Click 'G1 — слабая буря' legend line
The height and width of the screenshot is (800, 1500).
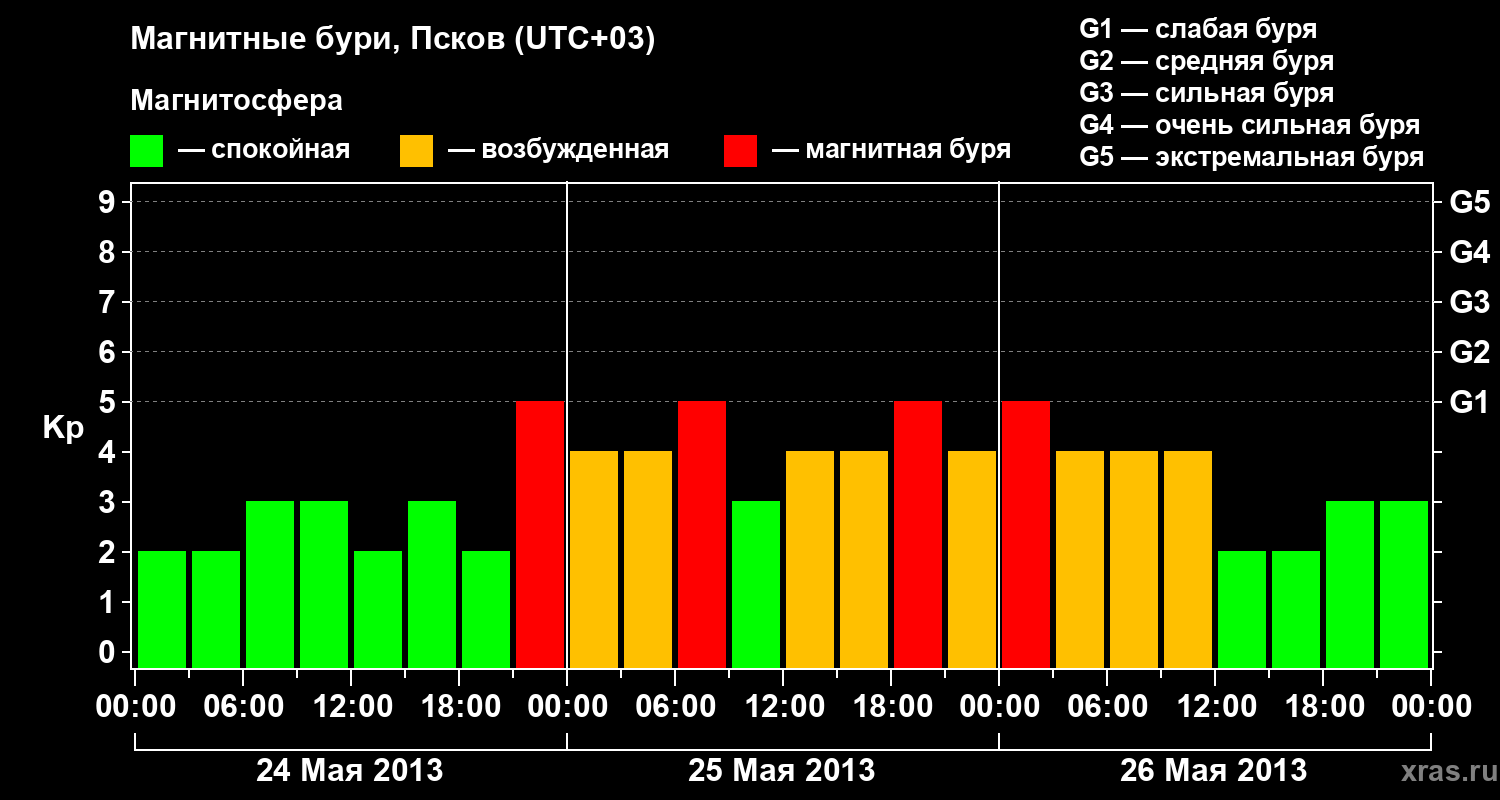point(1198,28)
